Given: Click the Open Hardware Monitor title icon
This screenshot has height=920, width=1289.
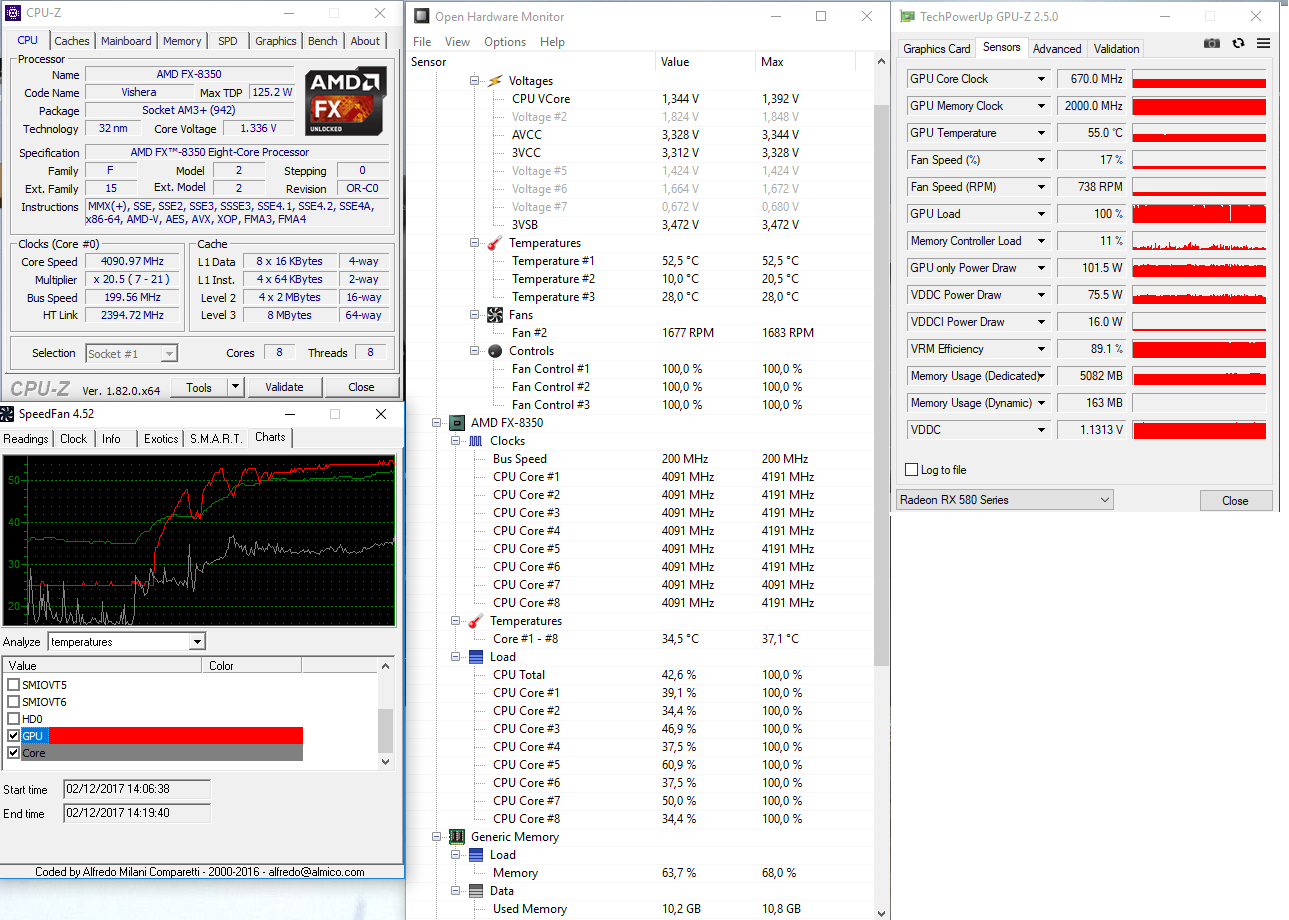Looking at the screenshot, I should pos(421,16).
